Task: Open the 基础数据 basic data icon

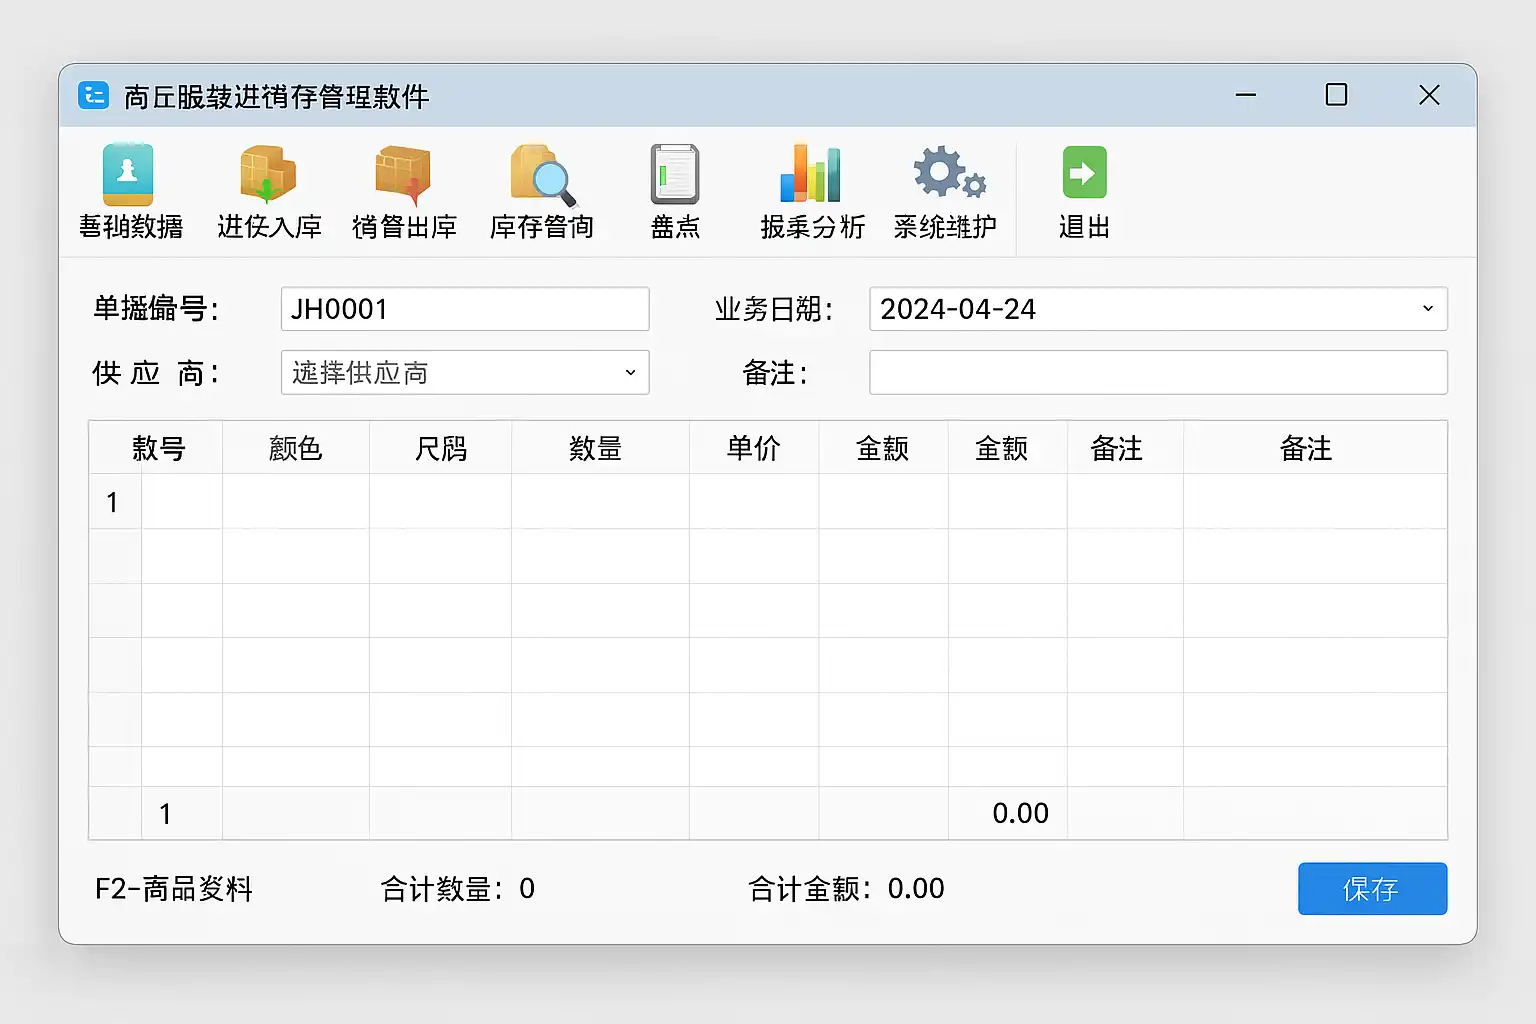Action: pyautogui.click(x=129, y=176)
